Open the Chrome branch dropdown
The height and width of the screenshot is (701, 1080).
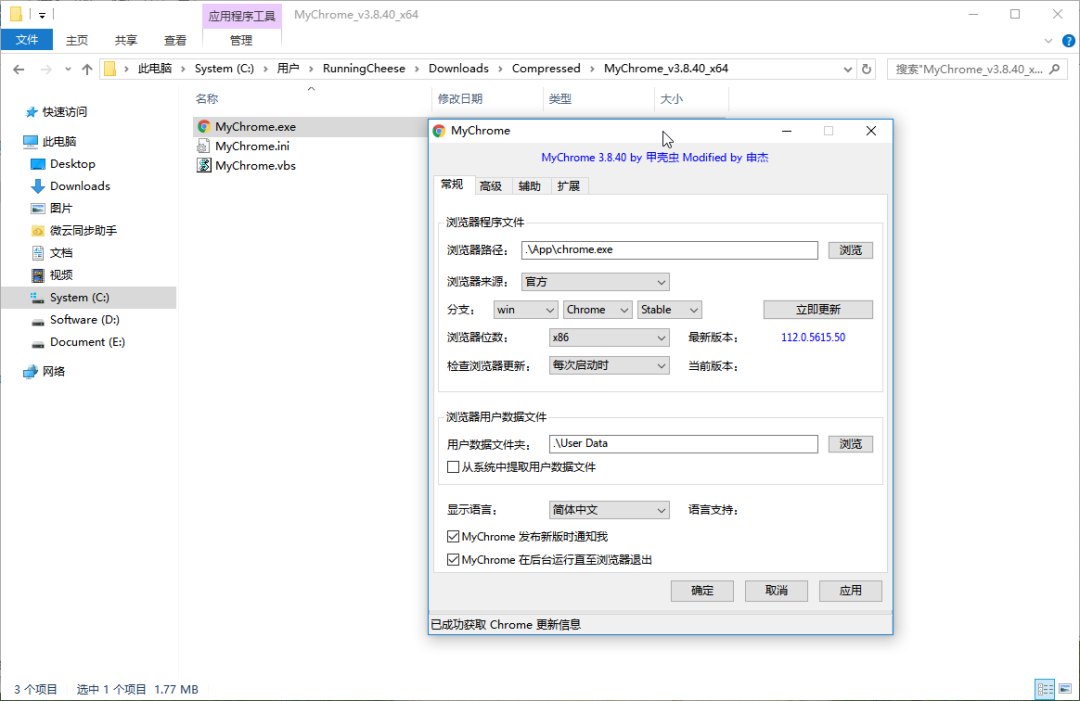coord(597,310)
